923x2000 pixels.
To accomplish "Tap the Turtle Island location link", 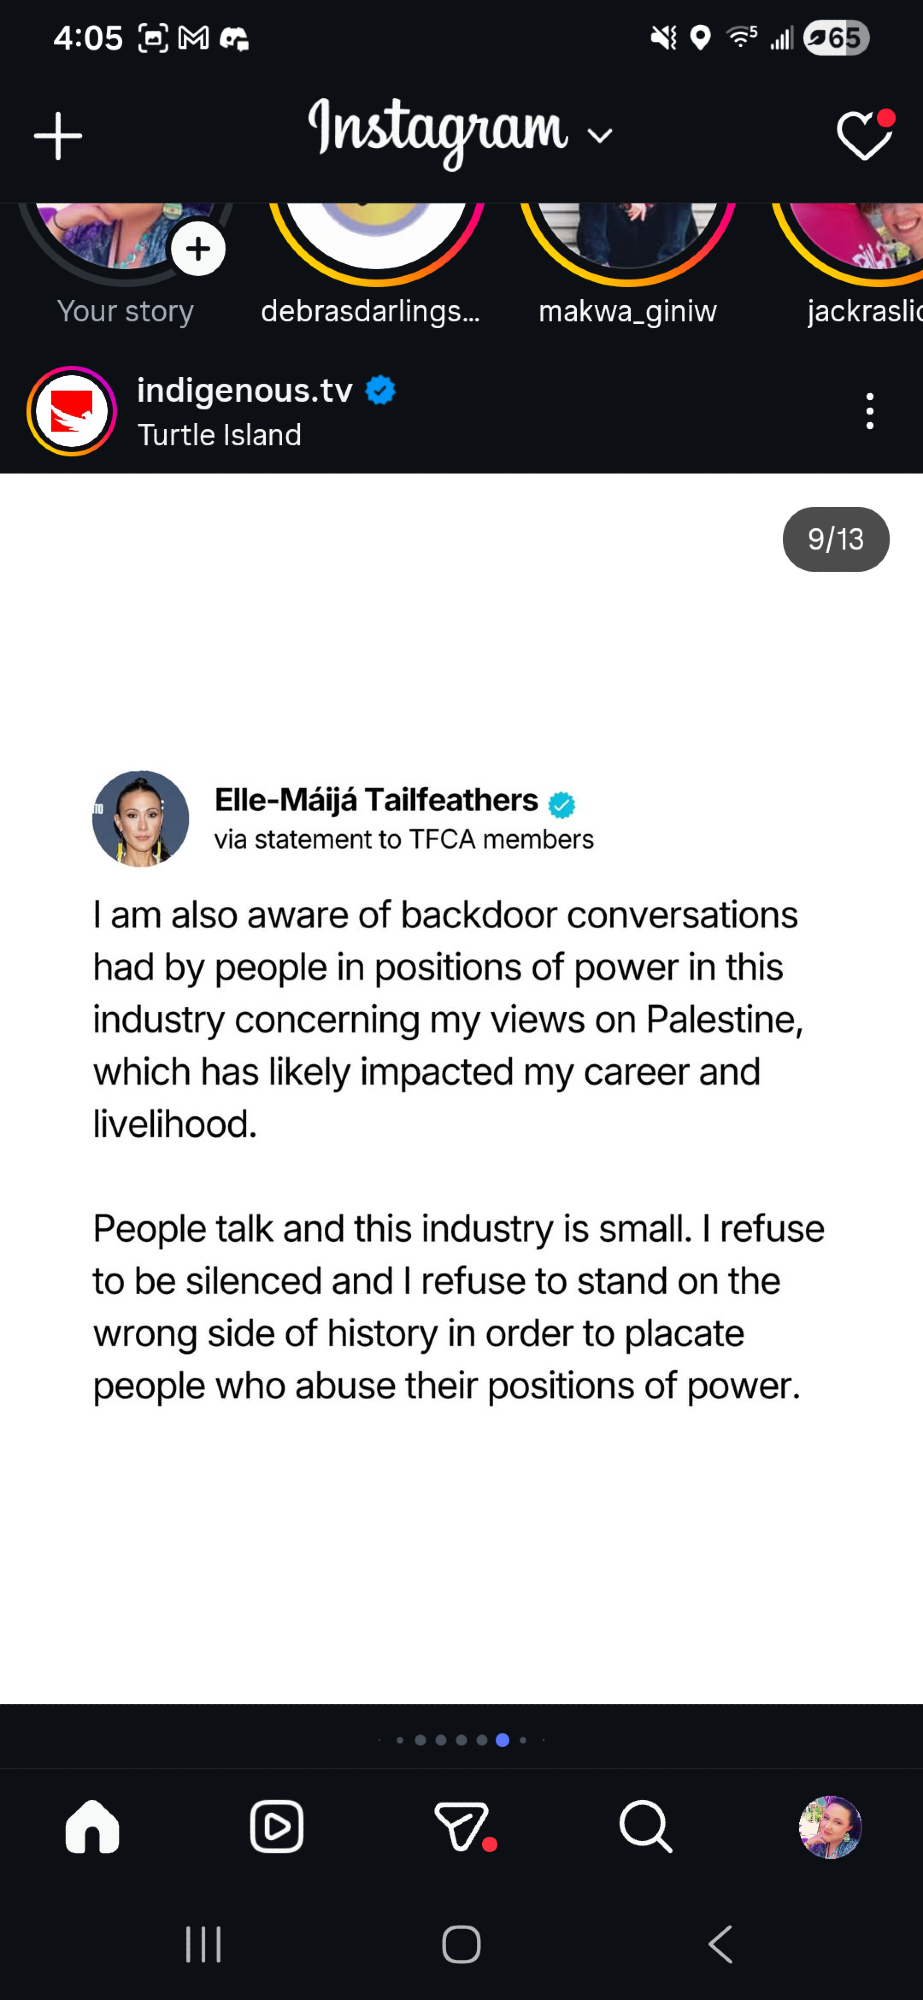I will pyautogui.click(x=219, y=435).
